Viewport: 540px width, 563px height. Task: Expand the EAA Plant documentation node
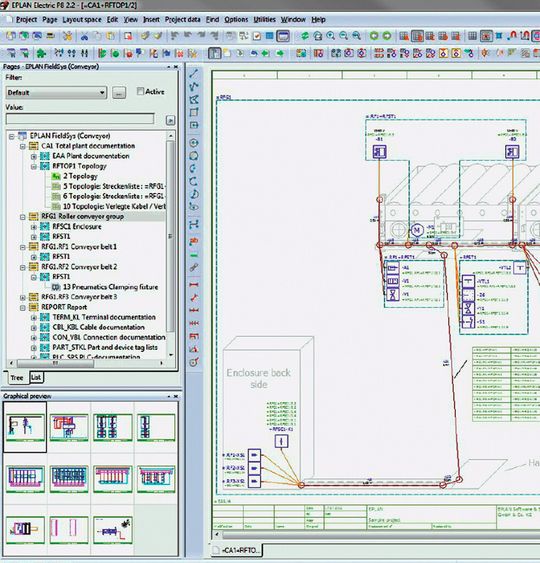[34, 156]
